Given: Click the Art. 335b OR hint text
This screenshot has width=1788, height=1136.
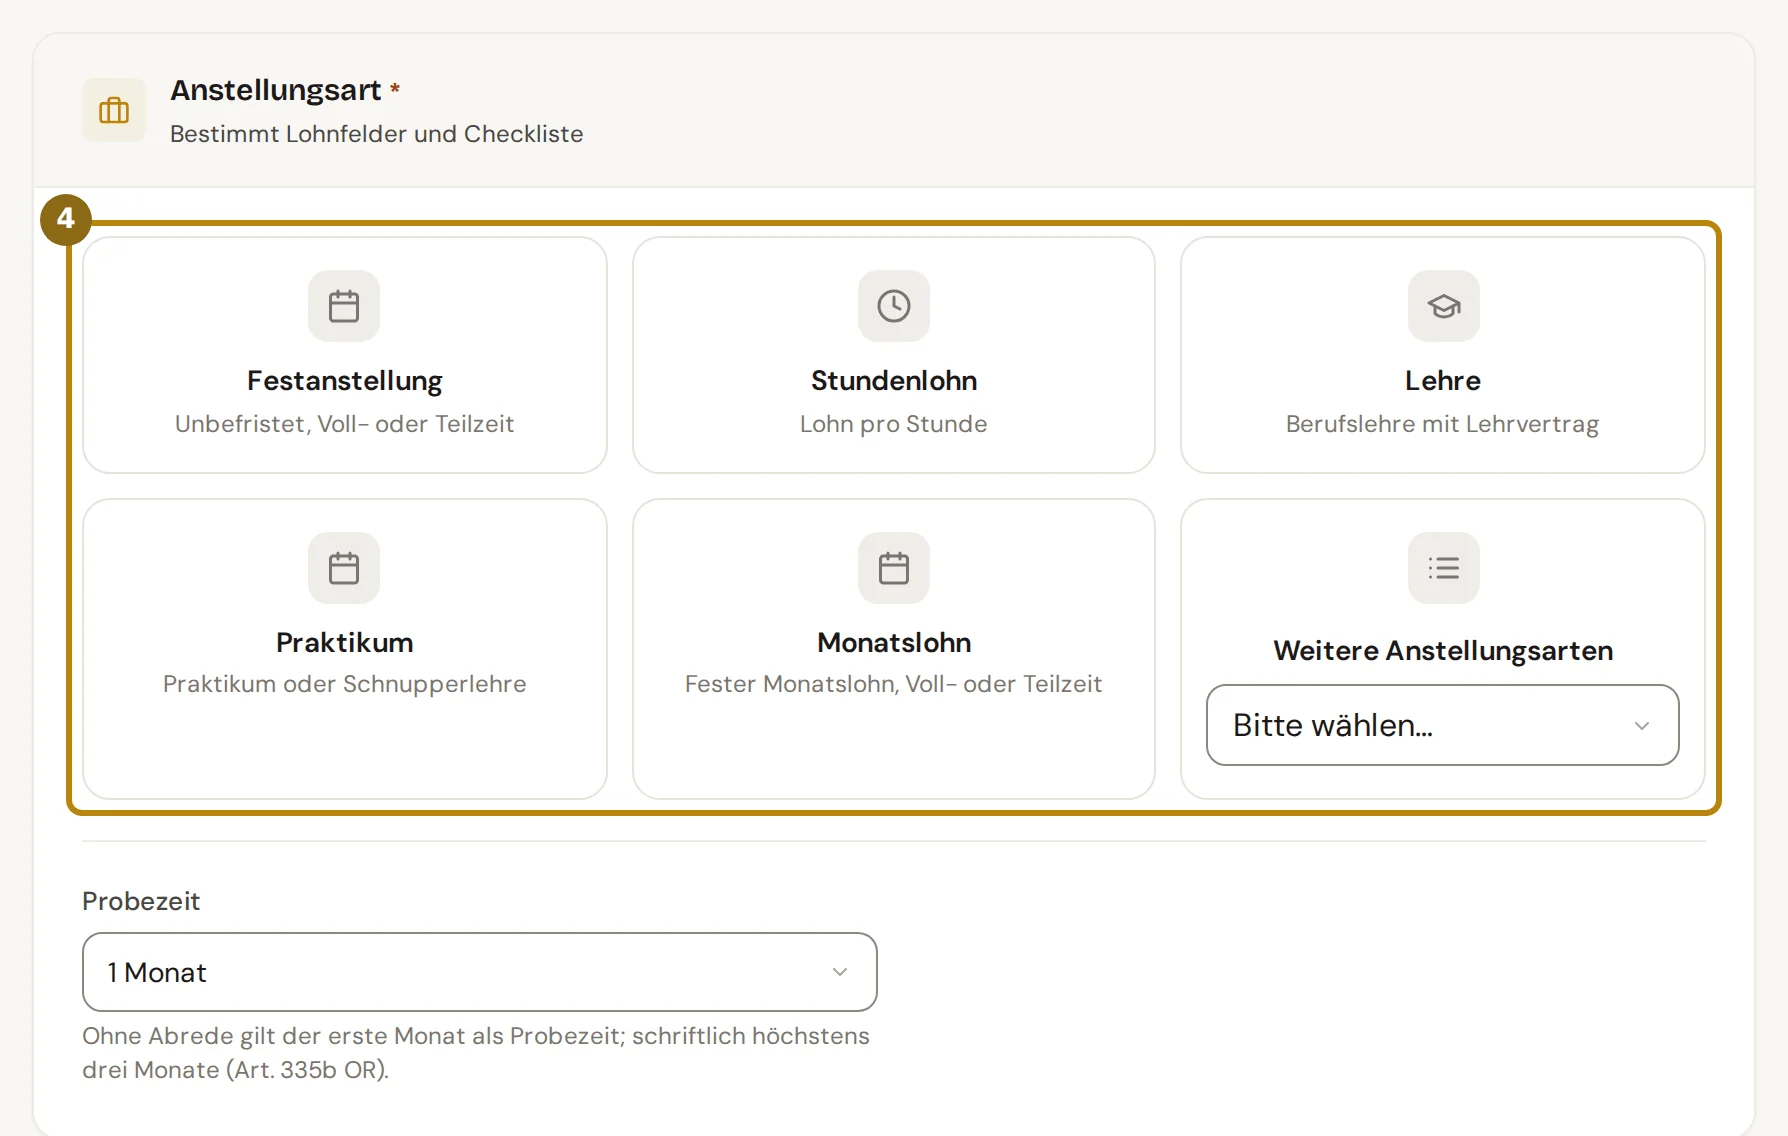Looking at the screenshot, I should click(476, 1053).
